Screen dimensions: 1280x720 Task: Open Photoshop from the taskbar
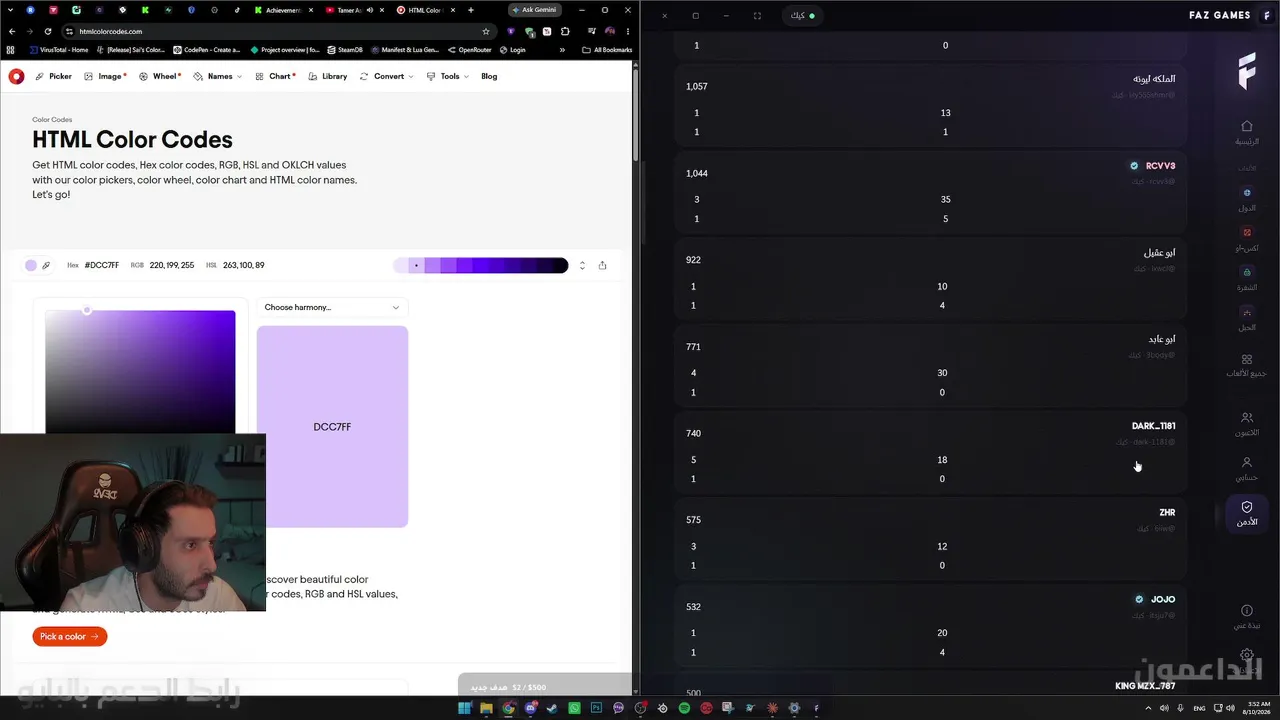596,708
